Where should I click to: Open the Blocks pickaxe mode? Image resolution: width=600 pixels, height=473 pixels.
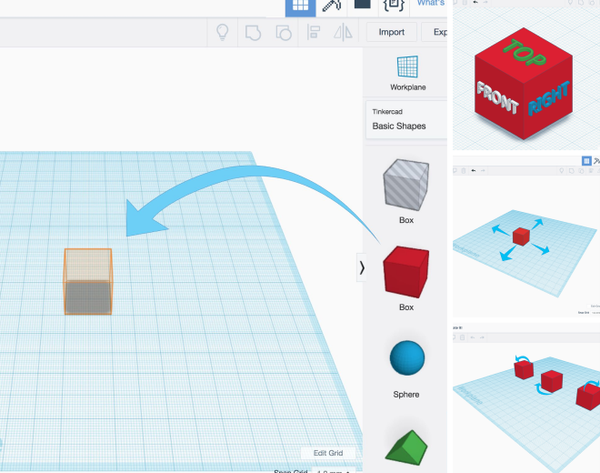(331, 7)
